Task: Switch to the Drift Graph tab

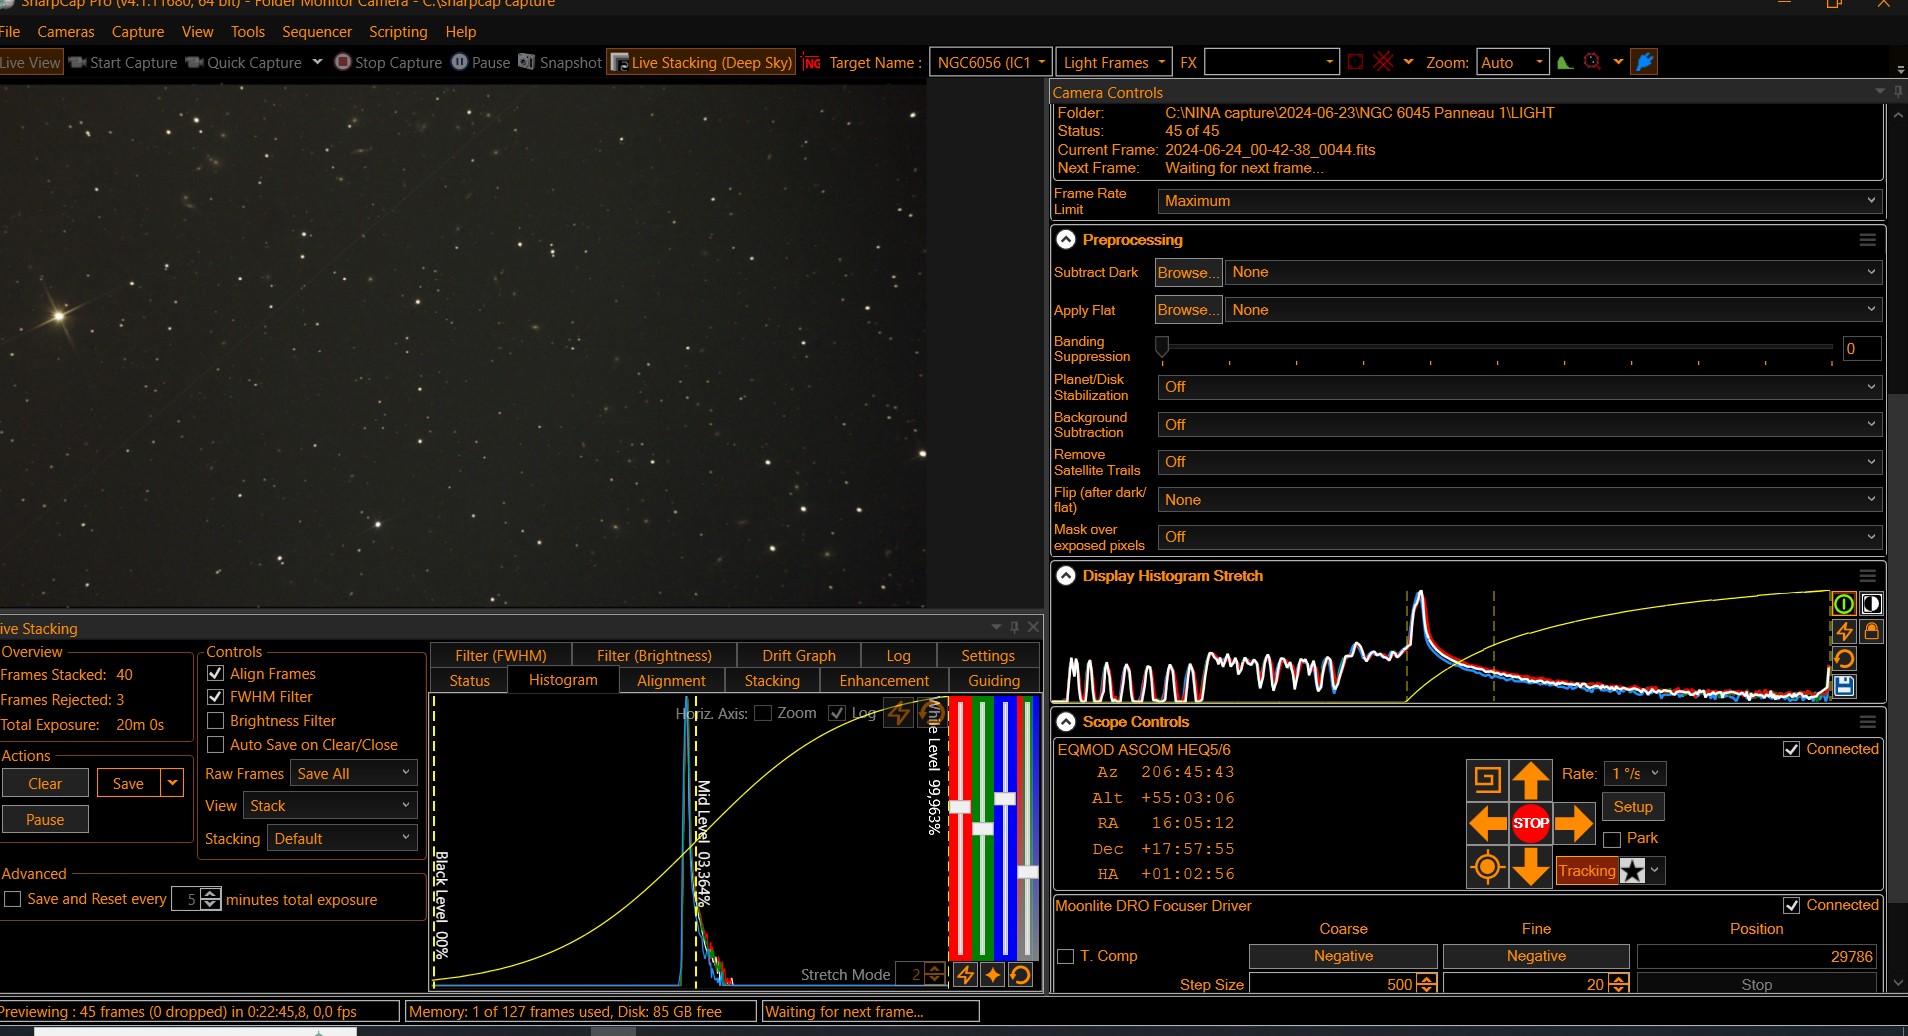Action: [x=798, y=656]
